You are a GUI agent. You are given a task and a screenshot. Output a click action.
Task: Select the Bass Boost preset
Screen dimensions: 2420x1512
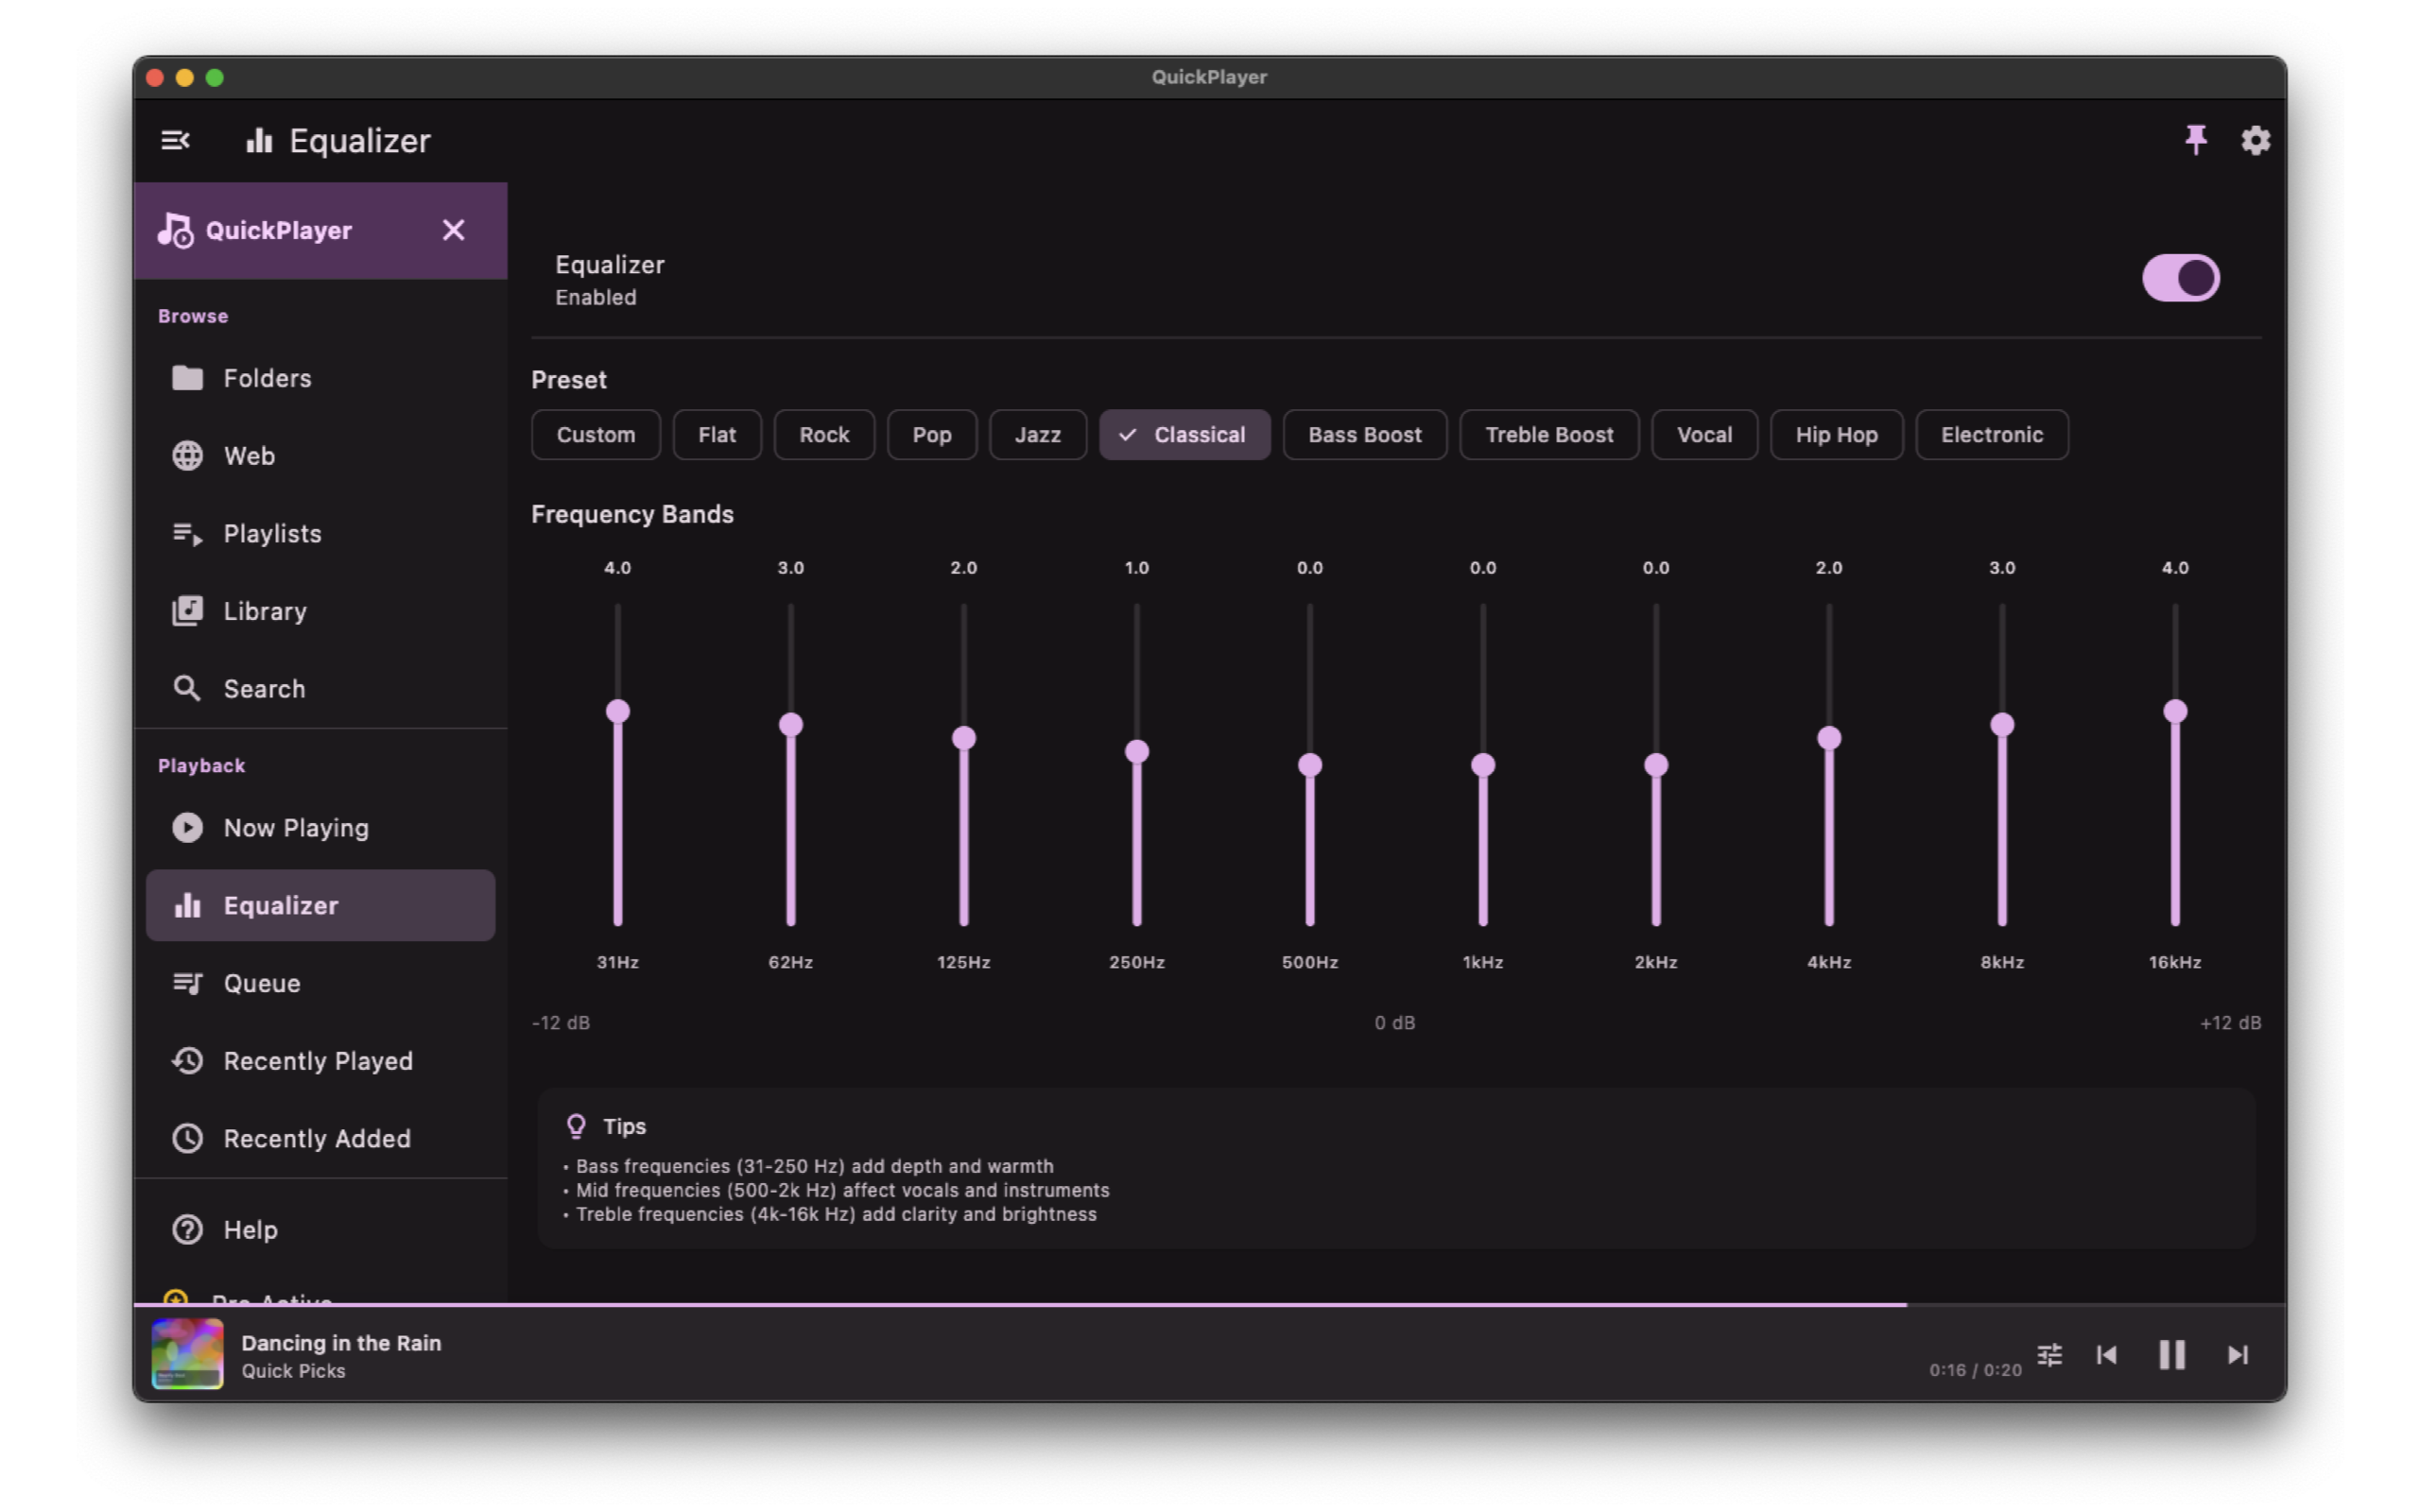coord(1364,435)
